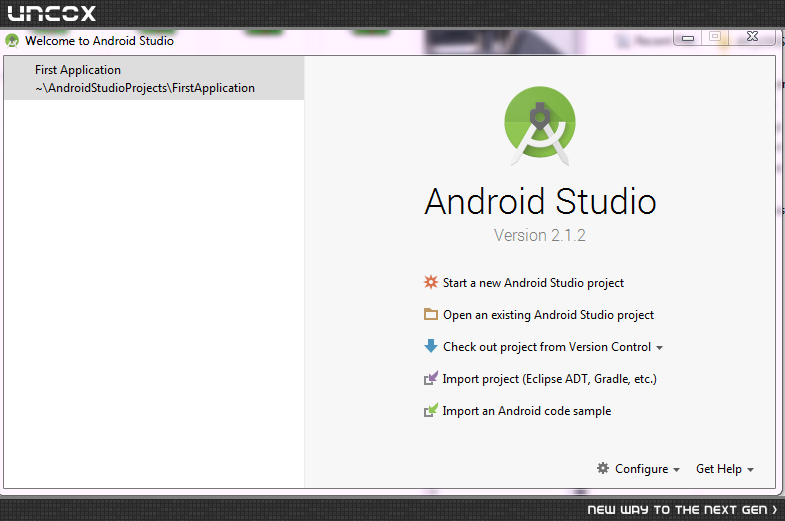Open the Get Help dropdown menu
Screen dimensions: 785x521
[x=724, y=469]
